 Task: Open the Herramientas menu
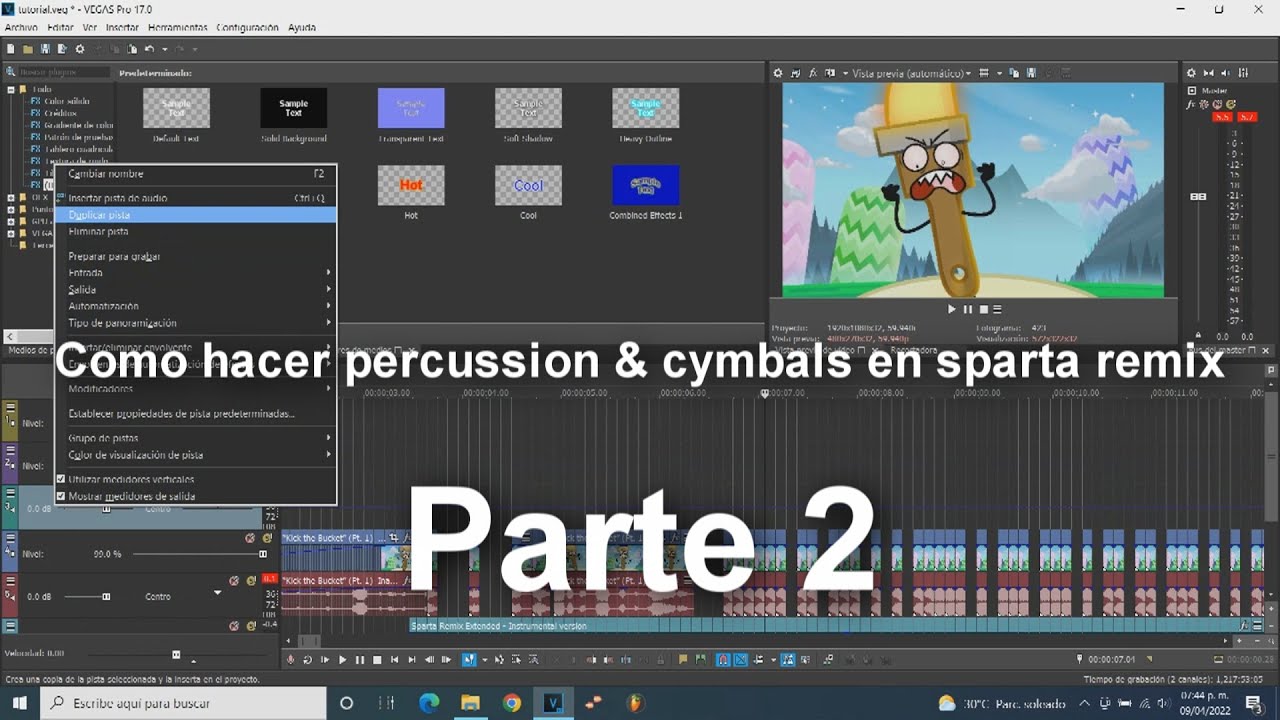click(177, 27)
